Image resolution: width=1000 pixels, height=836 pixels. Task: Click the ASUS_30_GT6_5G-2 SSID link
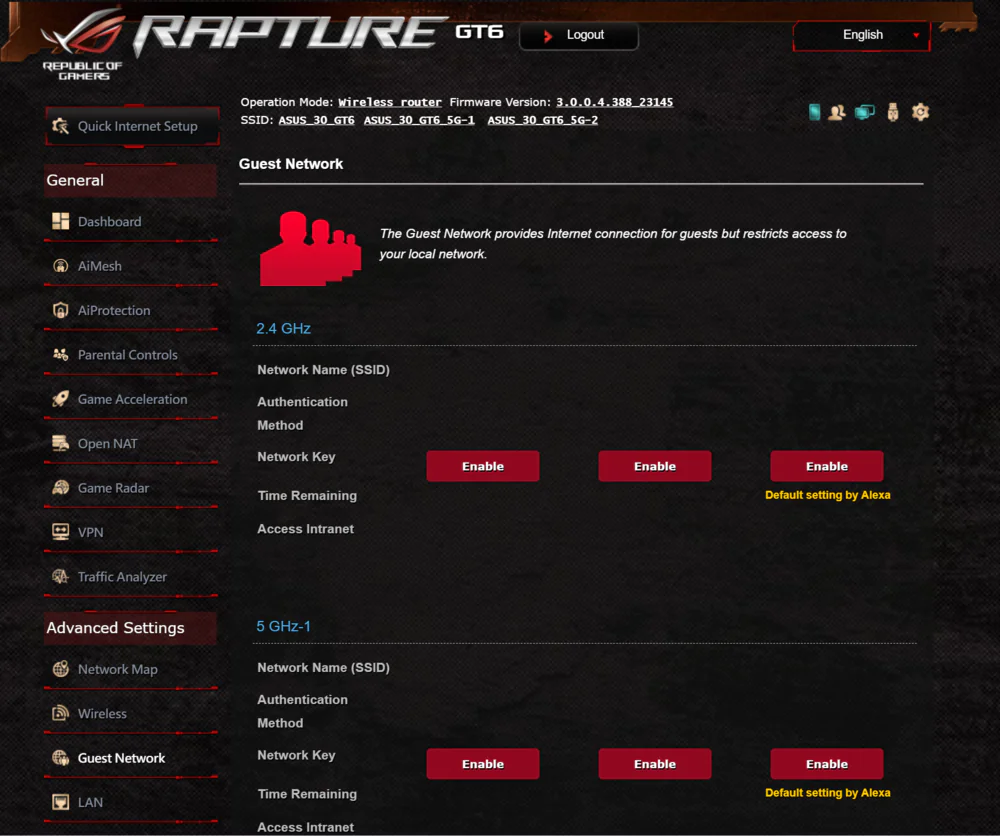click(x=543, y=120)
